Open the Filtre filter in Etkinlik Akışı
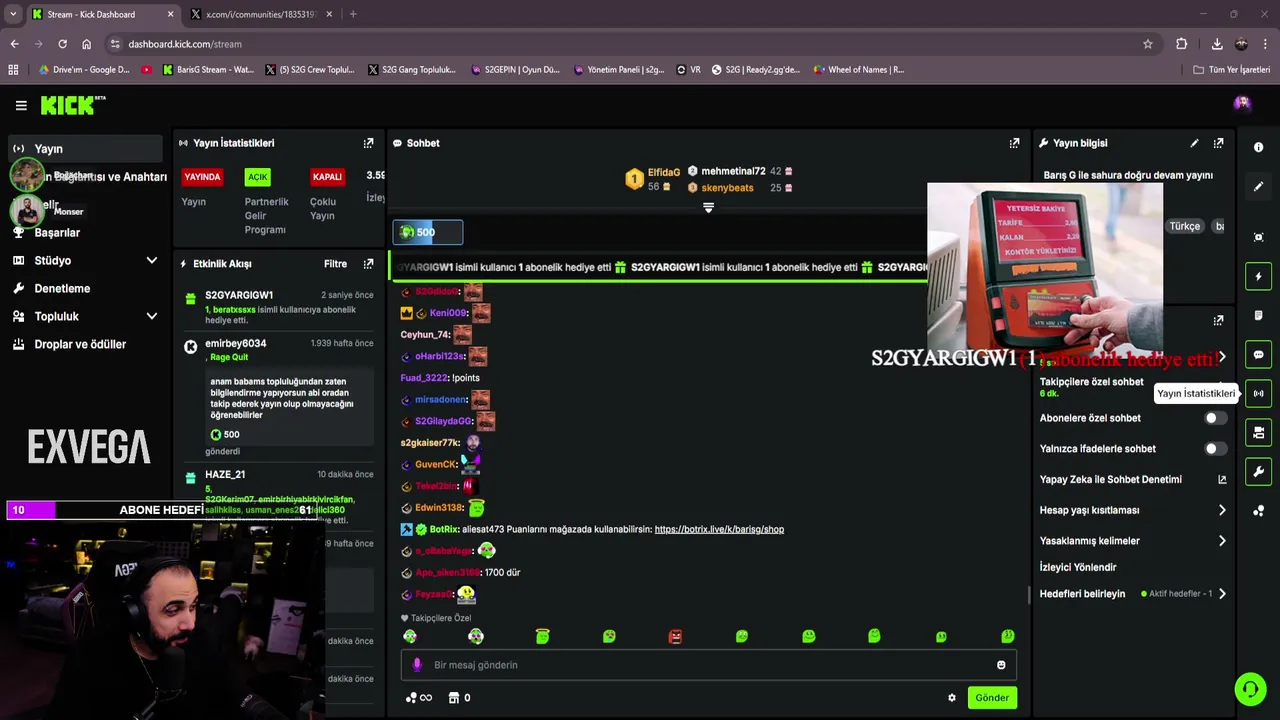 (x=335, y=264)
